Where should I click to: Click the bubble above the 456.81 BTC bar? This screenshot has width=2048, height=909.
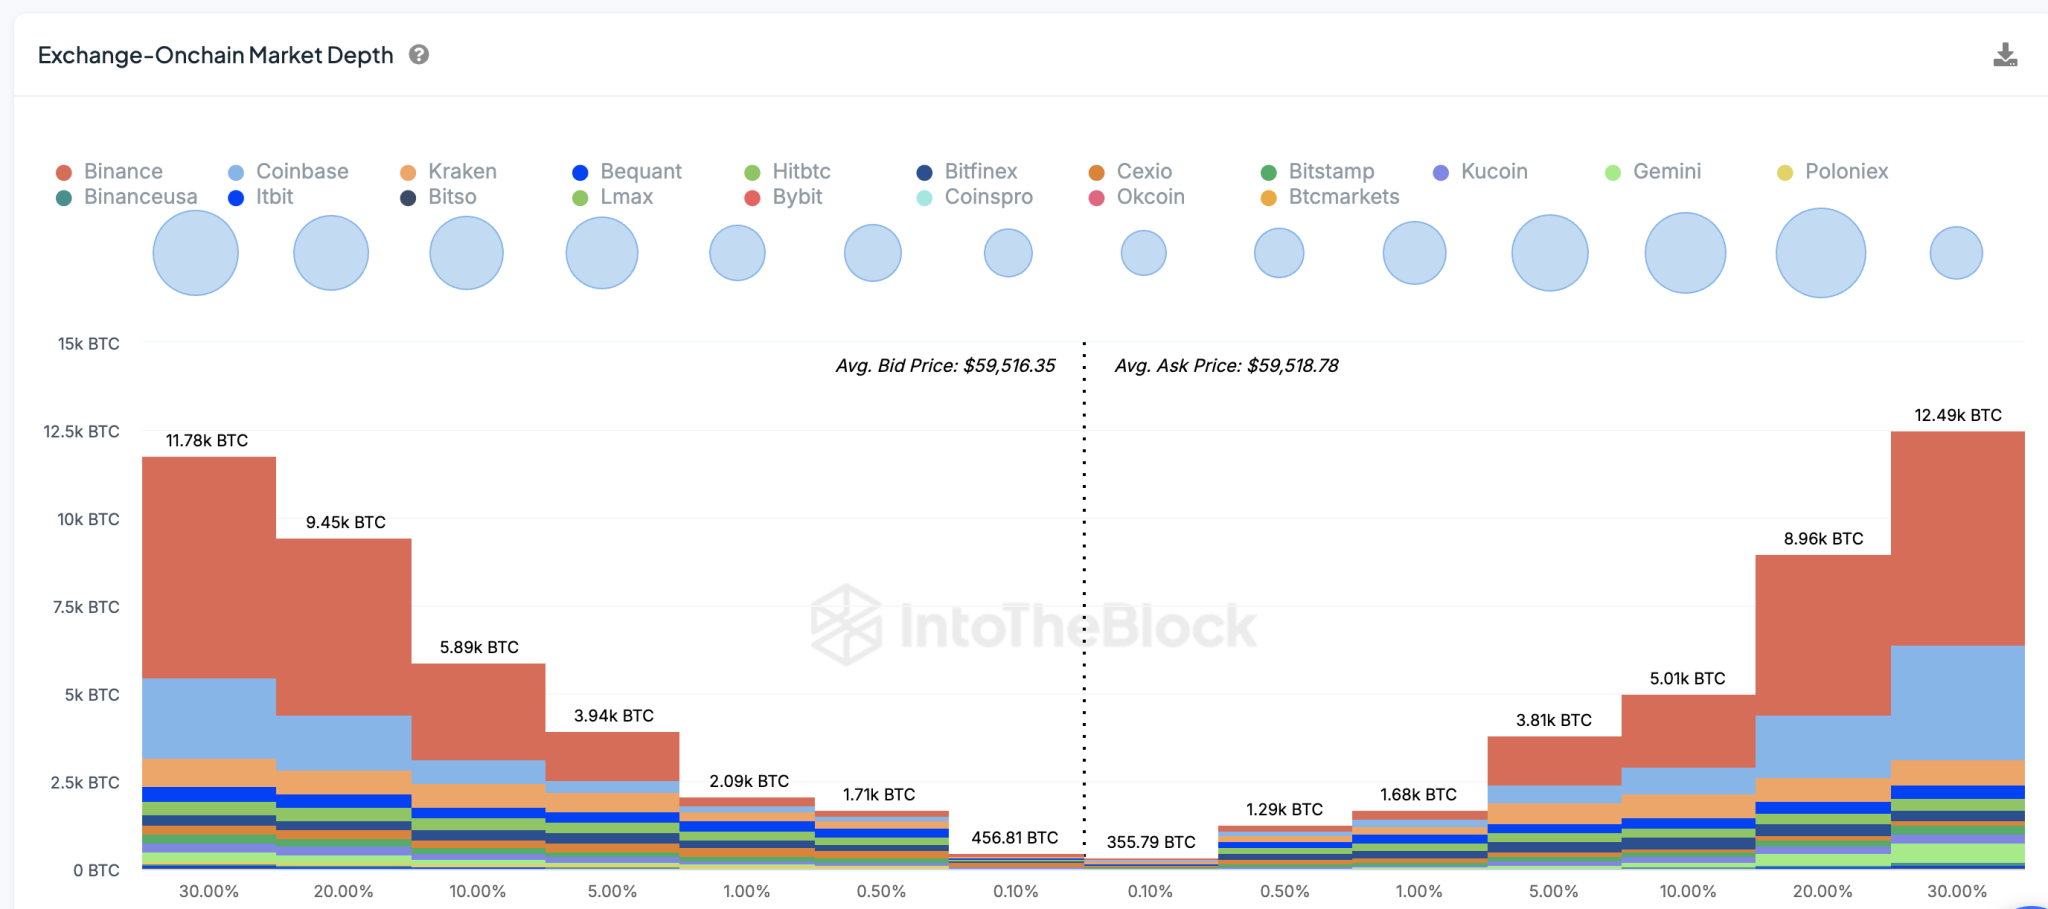(x=1008, y=253)
